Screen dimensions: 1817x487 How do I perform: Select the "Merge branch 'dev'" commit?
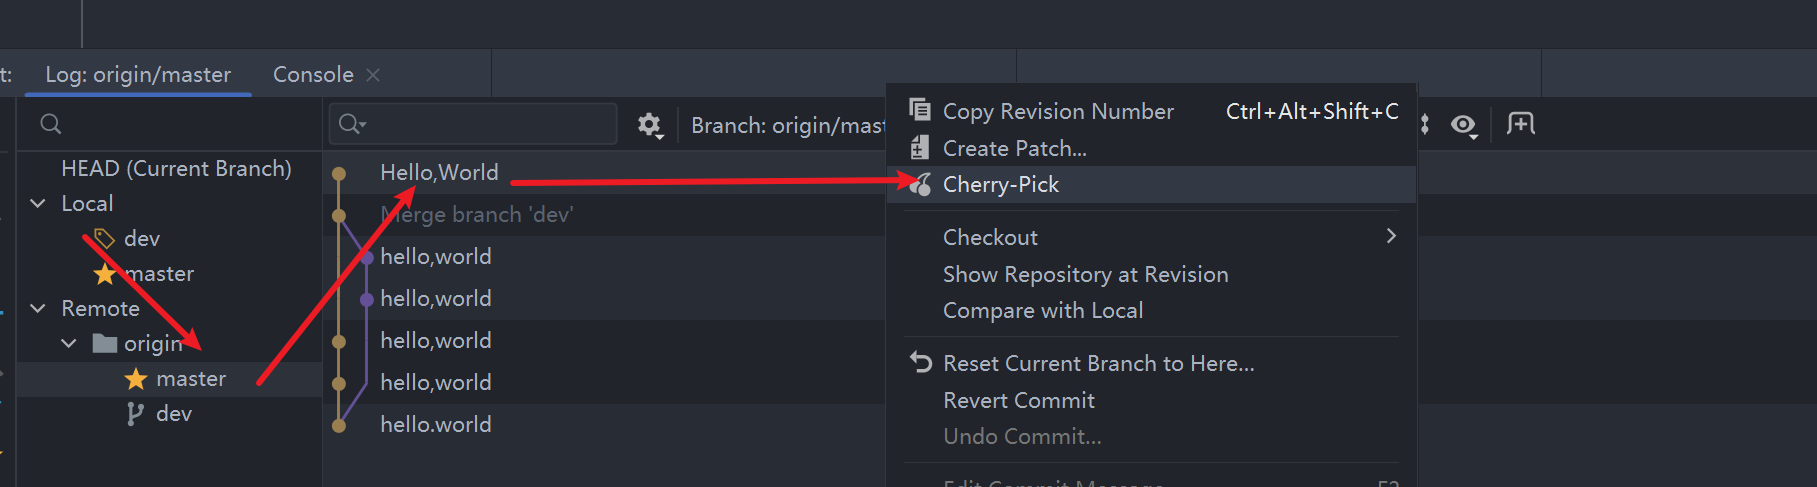(x=477, y=215)
